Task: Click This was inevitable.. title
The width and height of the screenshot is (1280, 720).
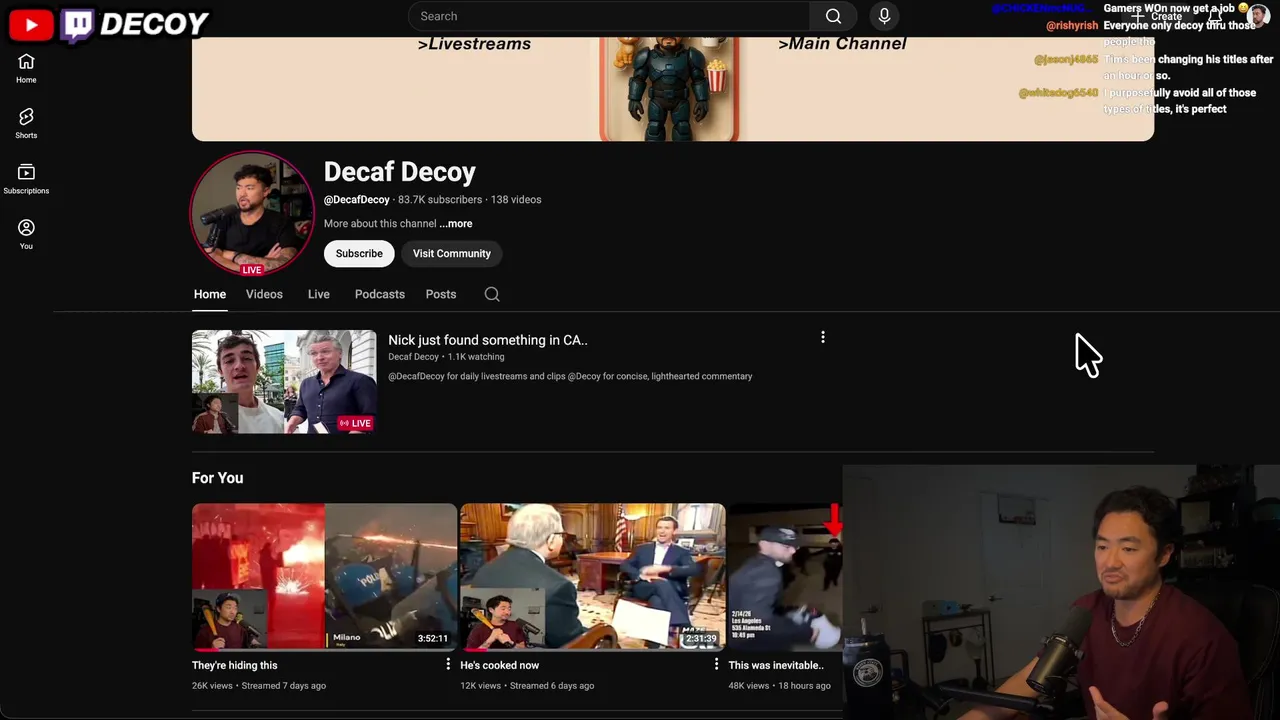Action: 776,665
